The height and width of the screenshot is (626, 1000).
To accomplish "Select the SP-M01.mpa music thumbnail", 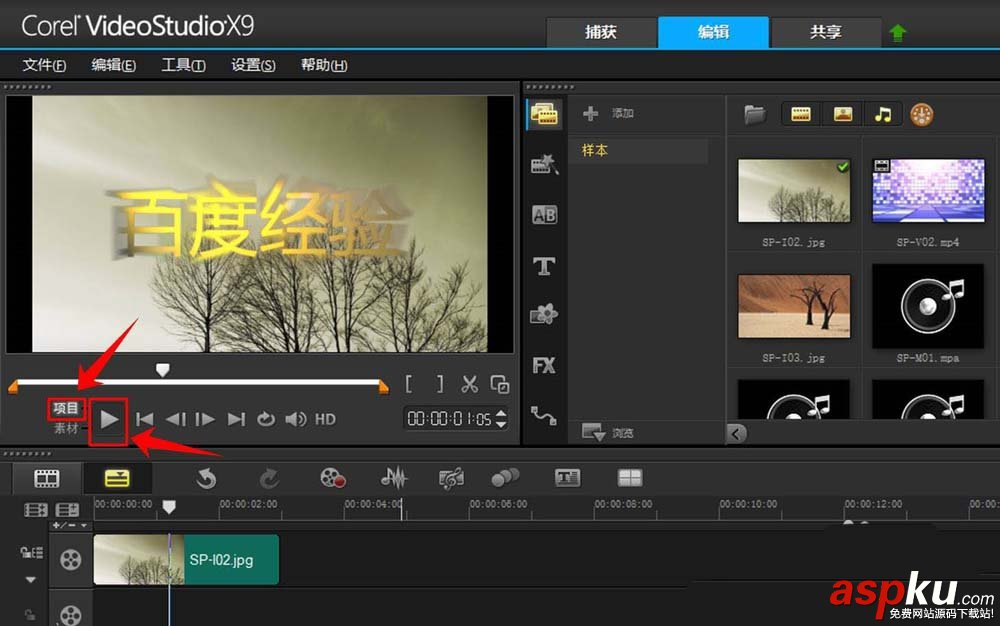I will coord(929,308).
